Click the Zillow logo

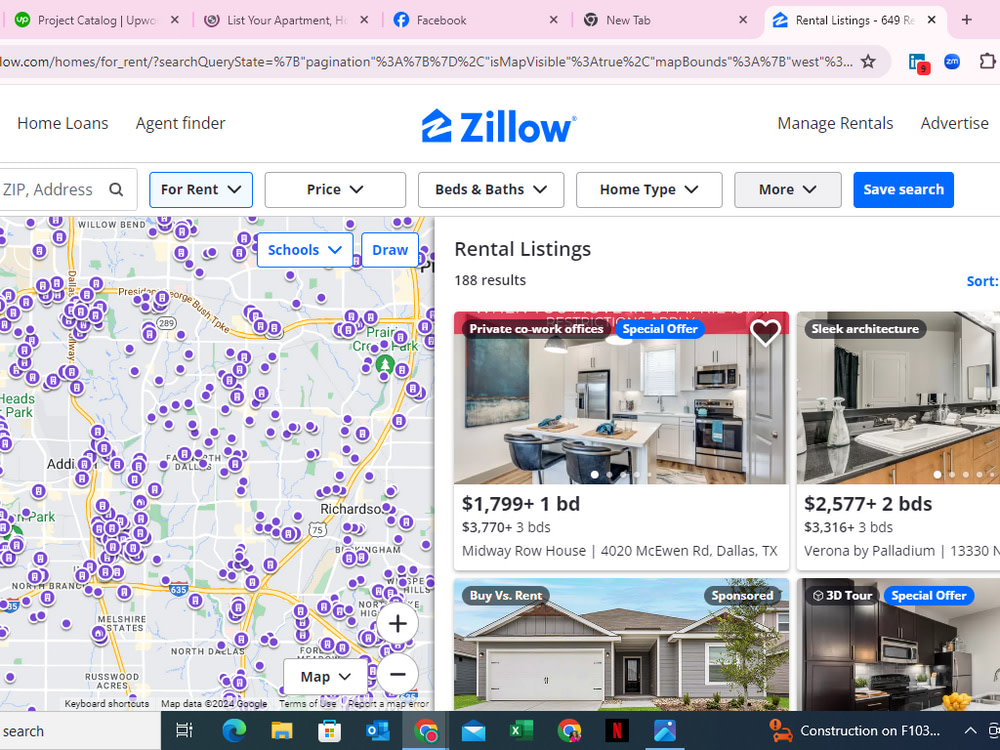pyautogui.click(x=499, y=126)
